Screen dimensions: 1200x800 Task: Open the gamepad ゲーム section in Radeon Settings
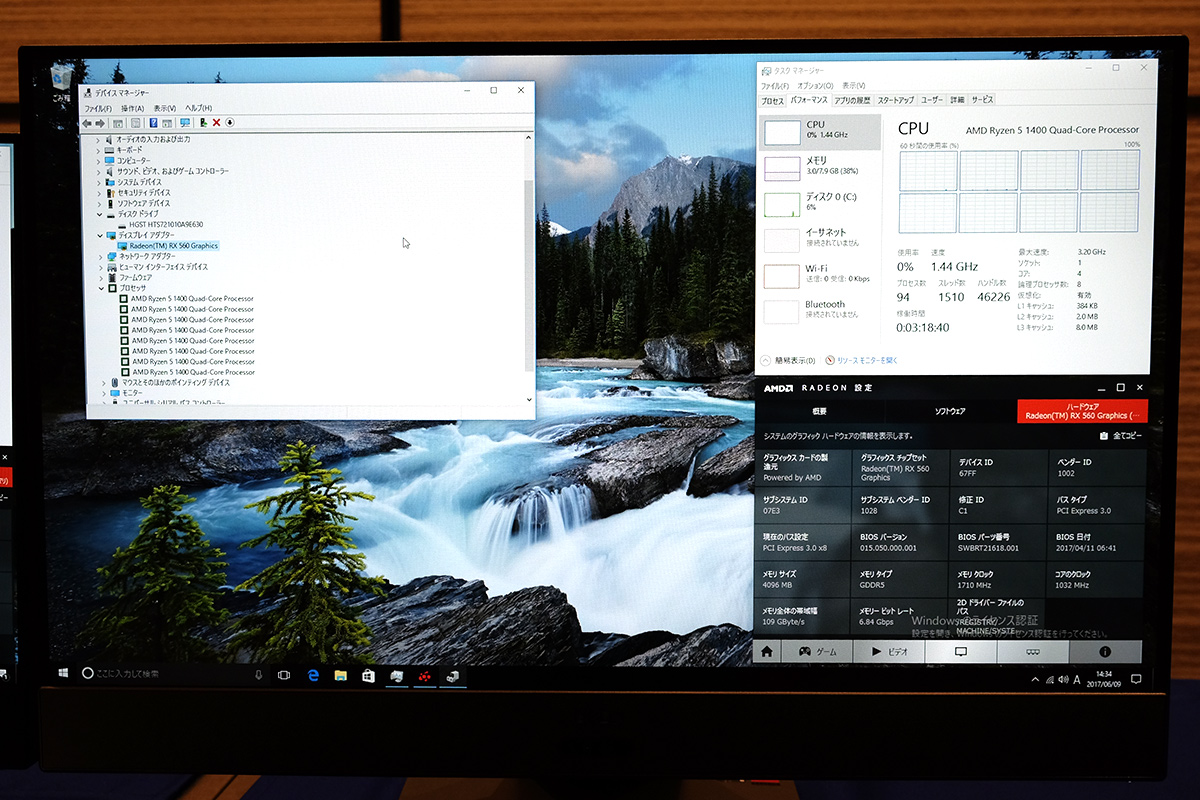click(820, 650)
